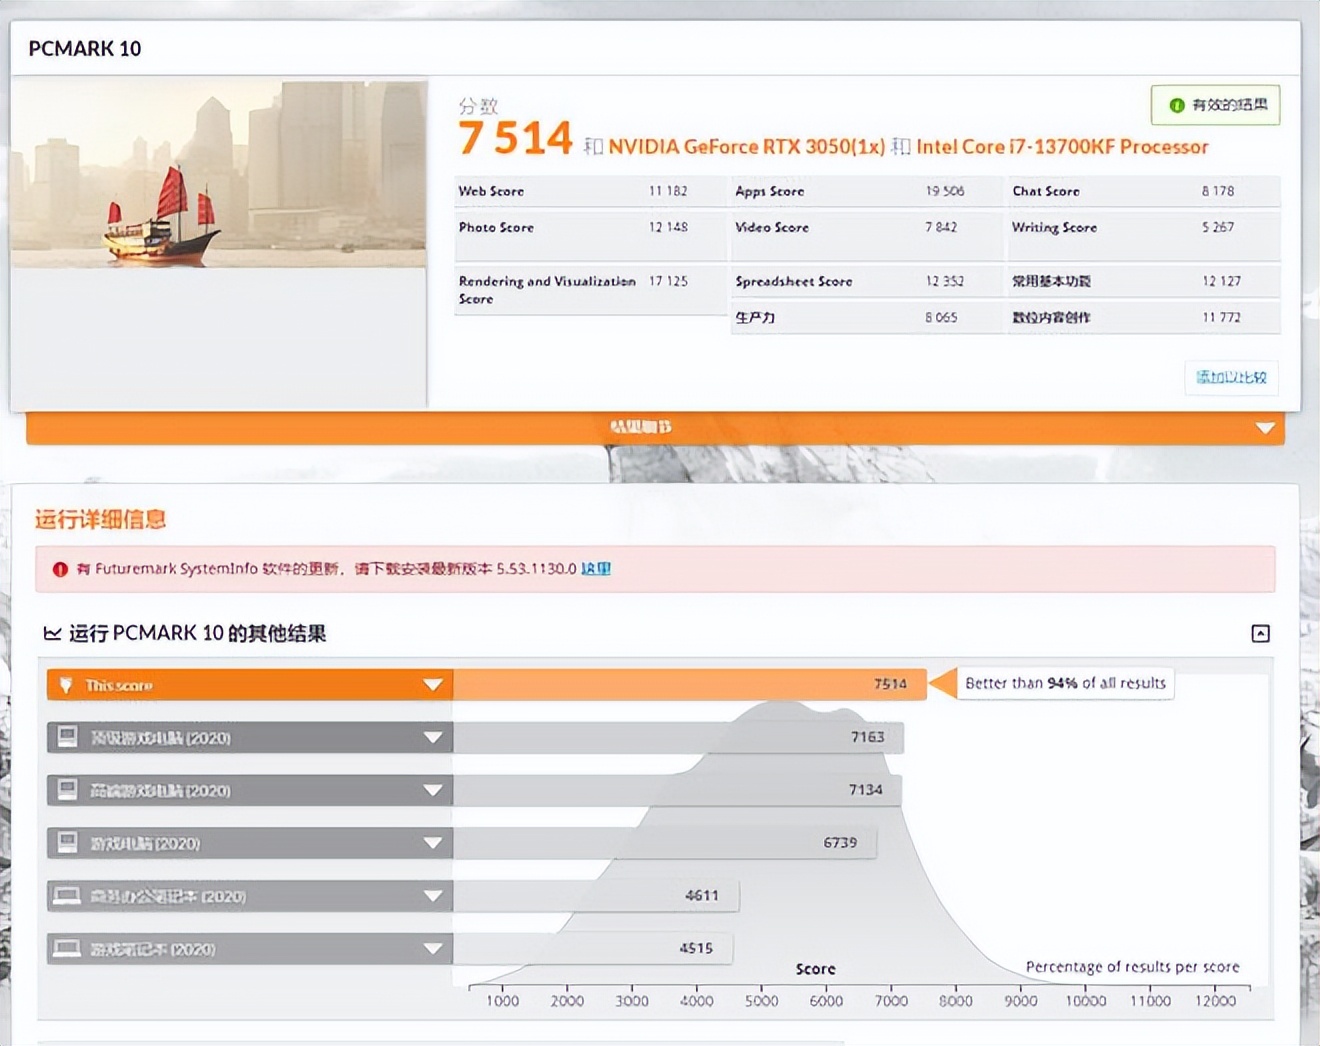Click the Photo Score value 12 148
The image size is (1320, 1046).
pyautogui.click(x=668, y=227)
